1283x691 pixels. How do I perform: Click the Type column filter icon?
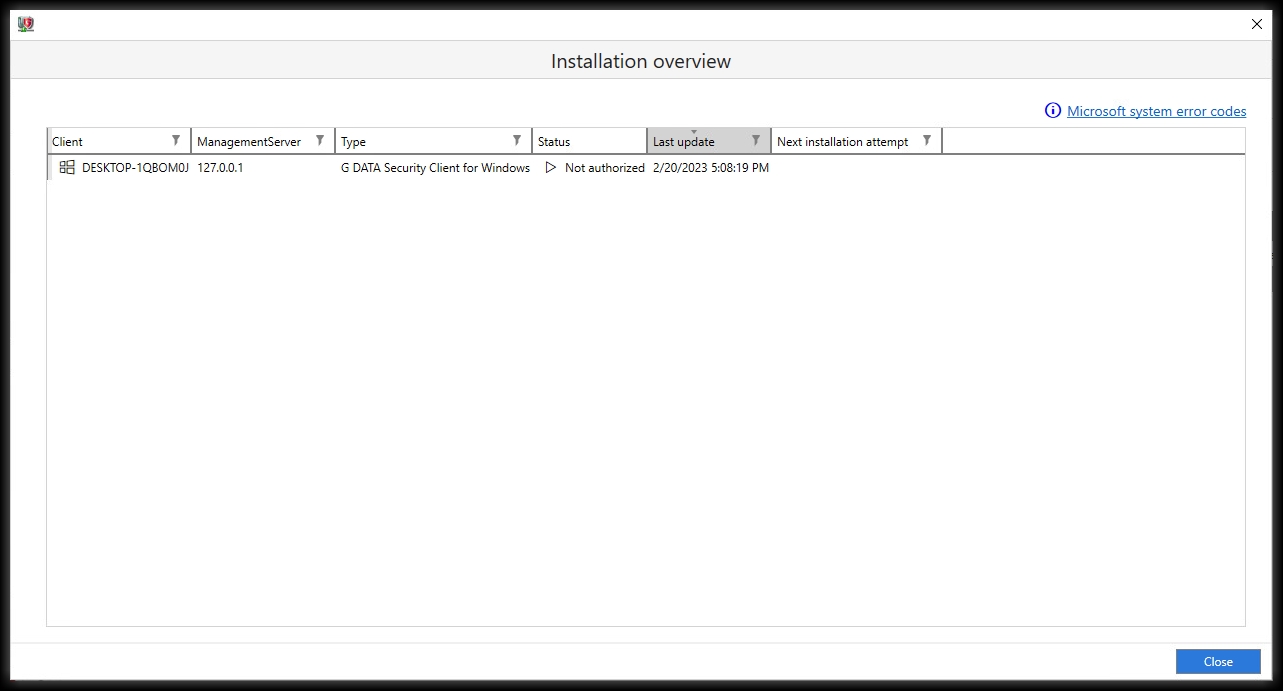(517, 141)
